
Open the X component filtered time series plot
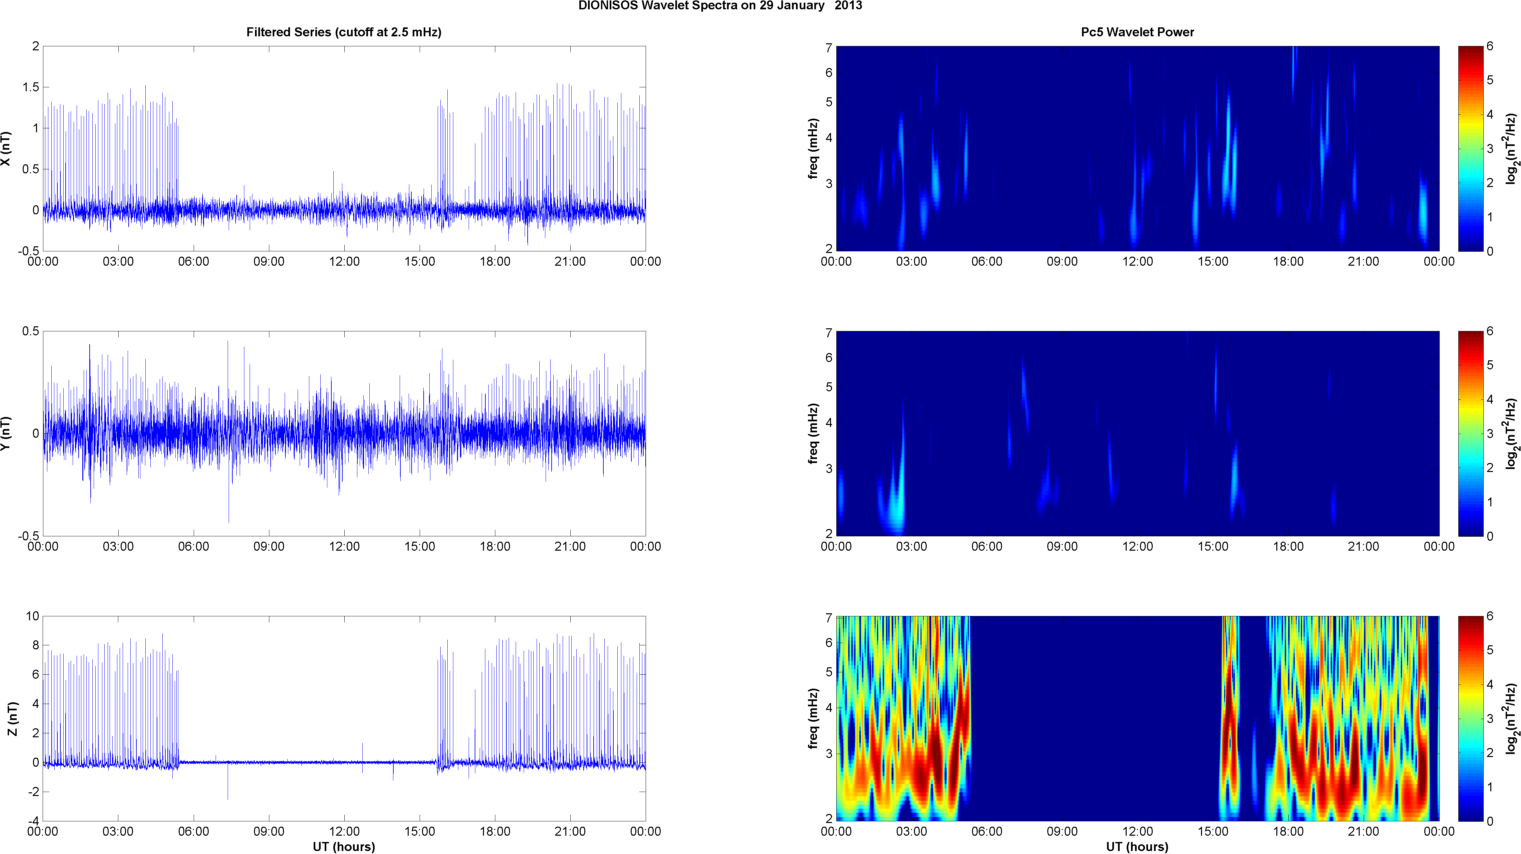[344, 148]
